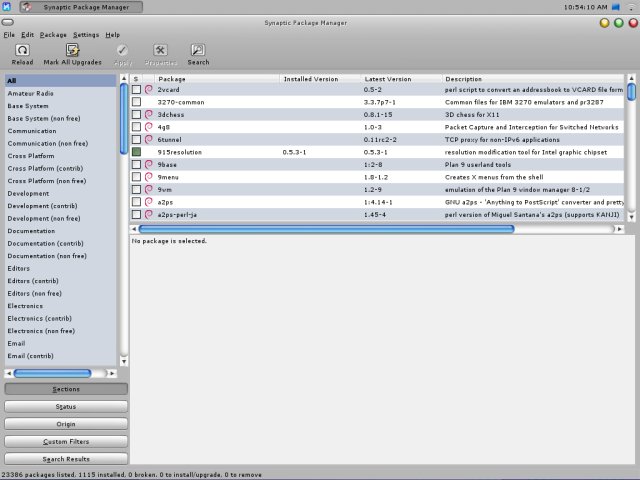Click Debian swirl icon beside a2ps

click(x=149, y=202)
